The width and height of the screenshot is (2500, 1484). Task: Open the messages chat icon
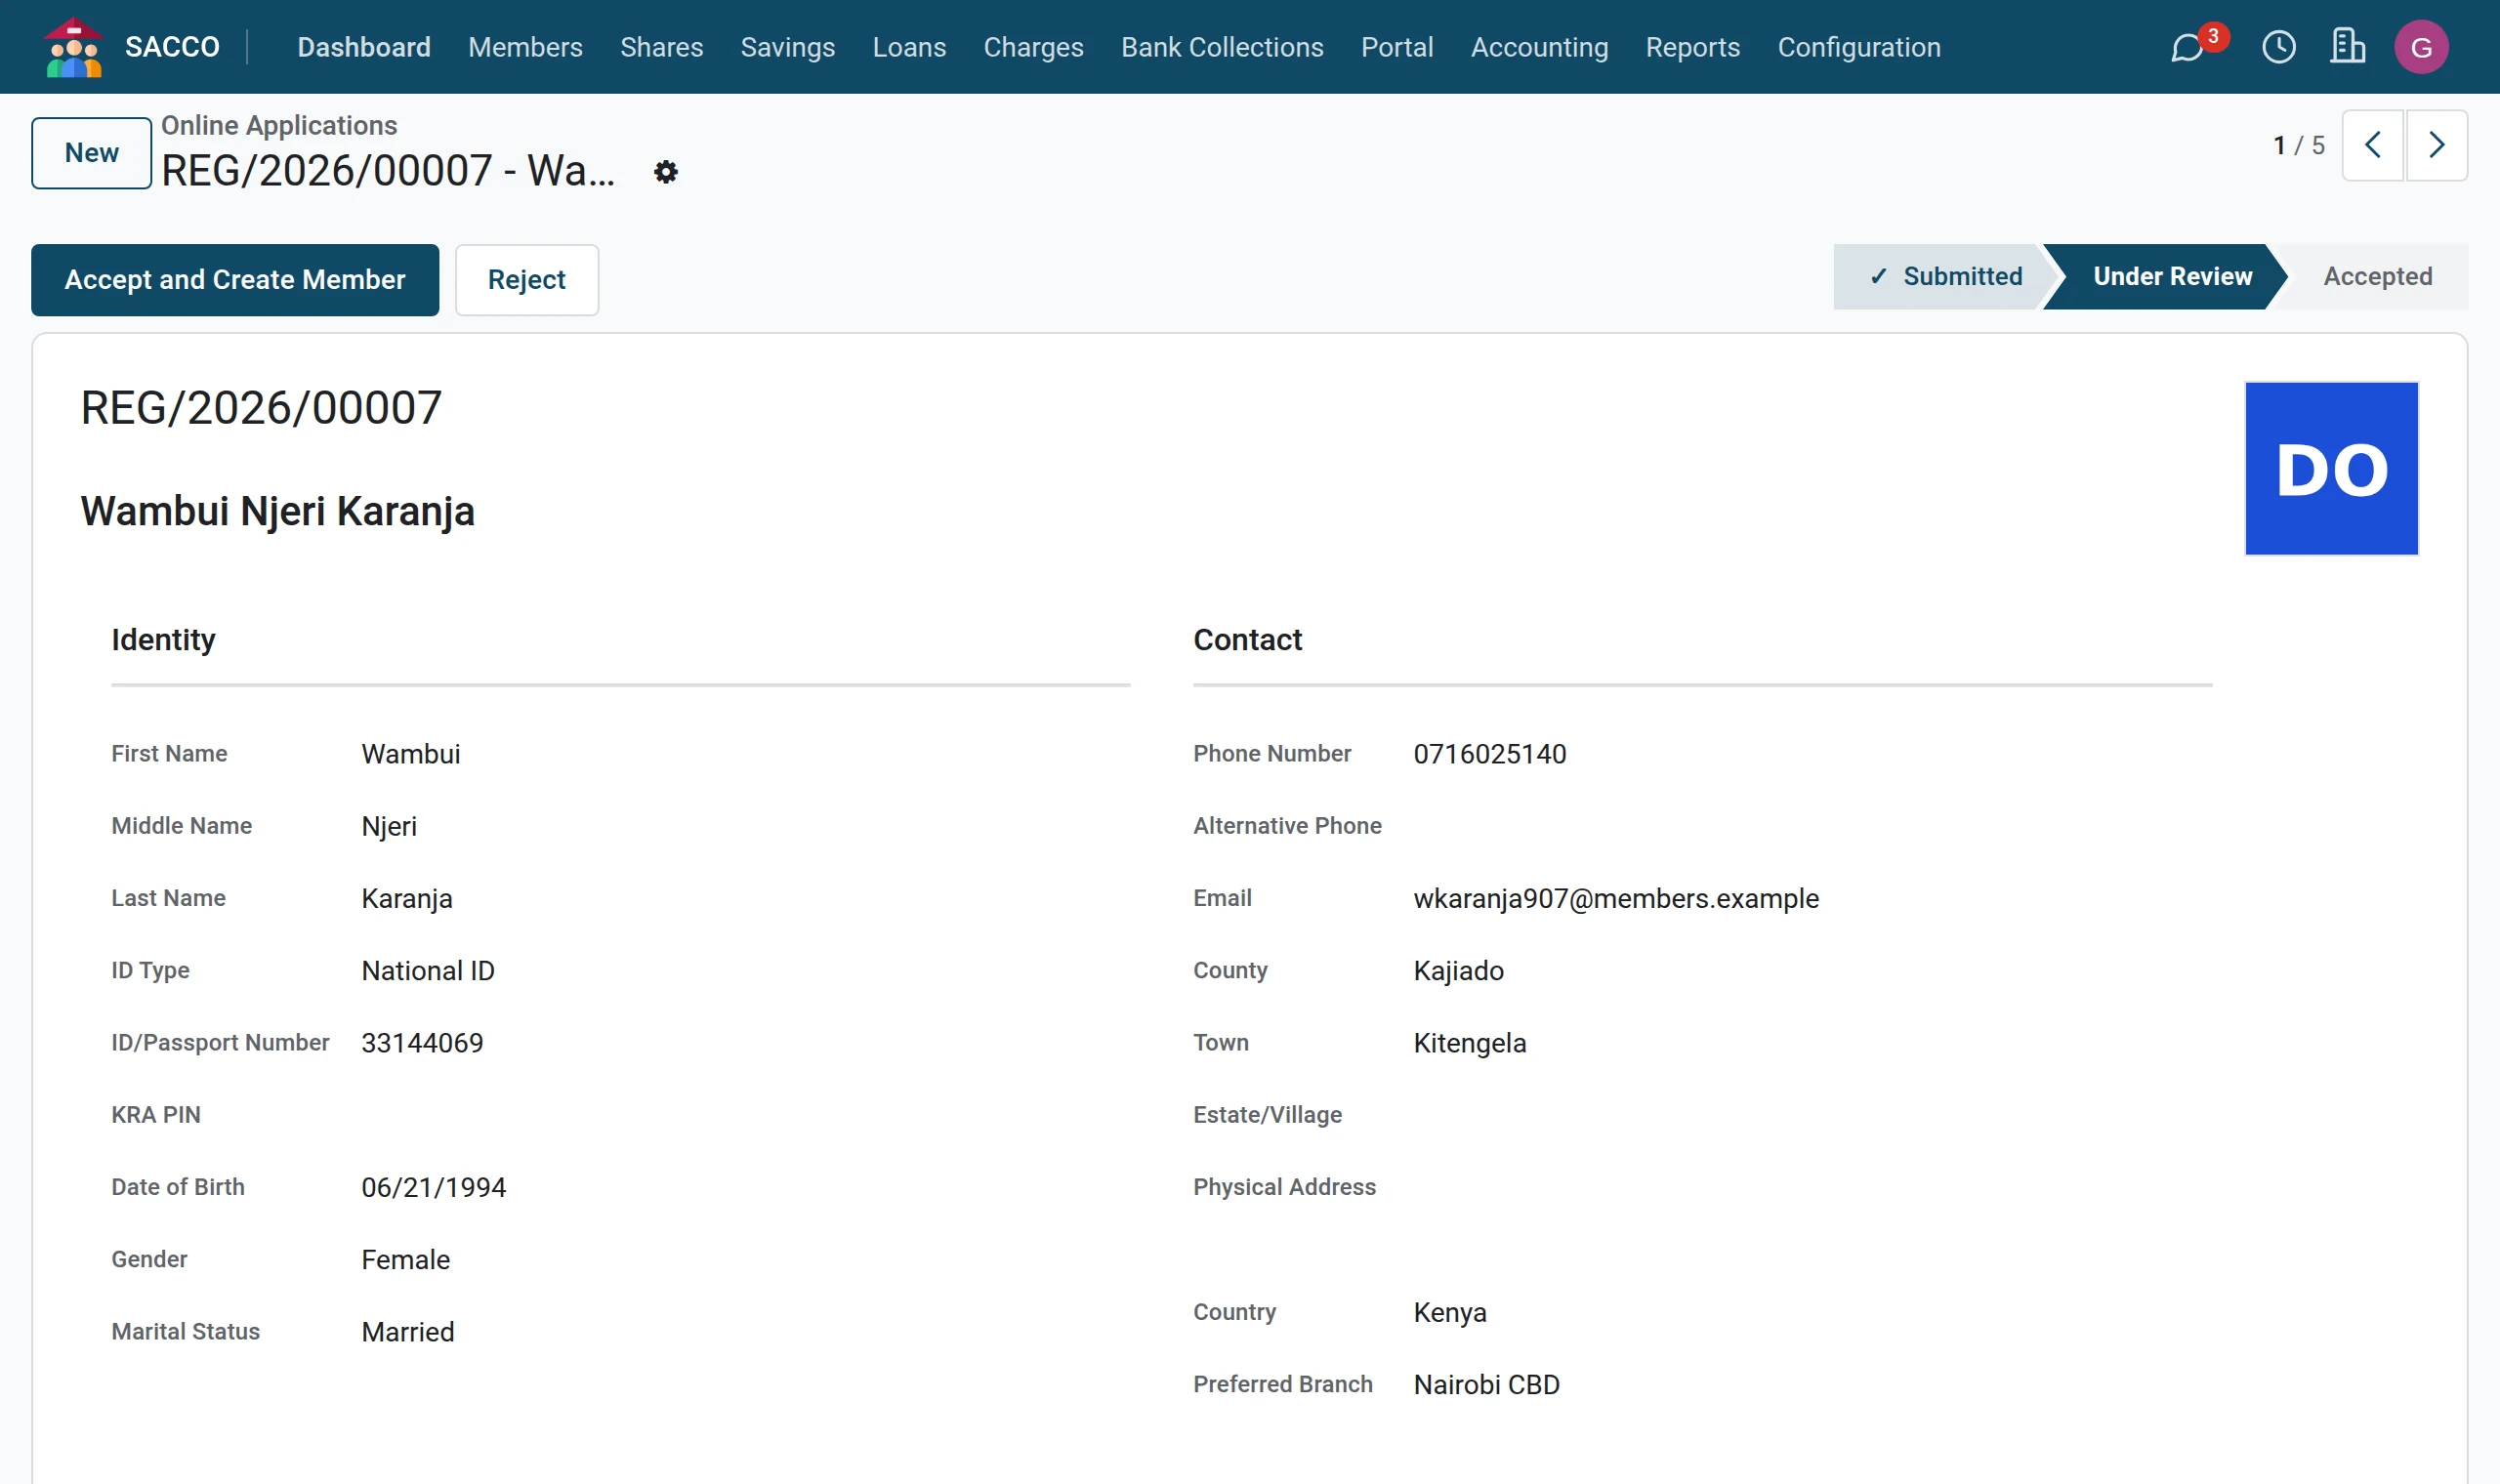coord(2187,47)
